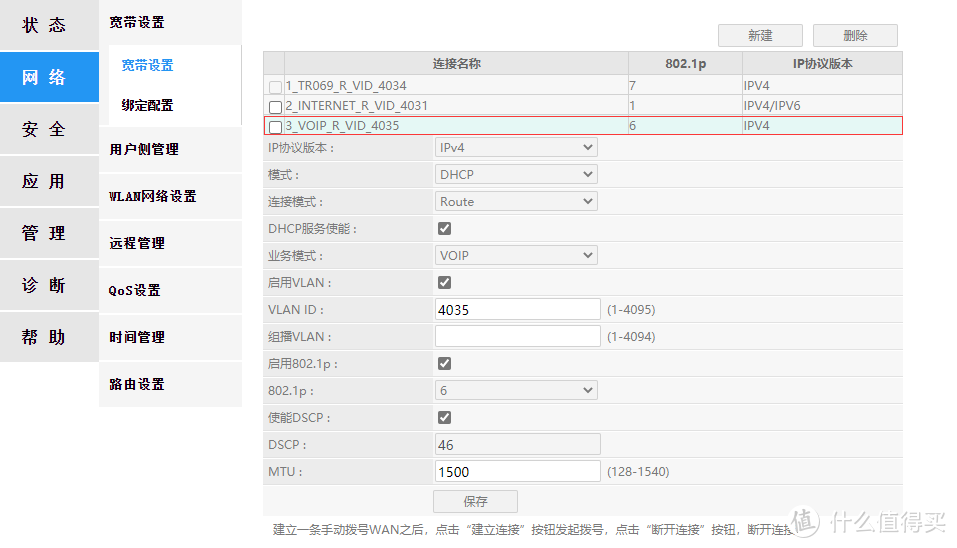Click the 连接名称 column header
Viewport: 957px width, 548px height.
457,63
